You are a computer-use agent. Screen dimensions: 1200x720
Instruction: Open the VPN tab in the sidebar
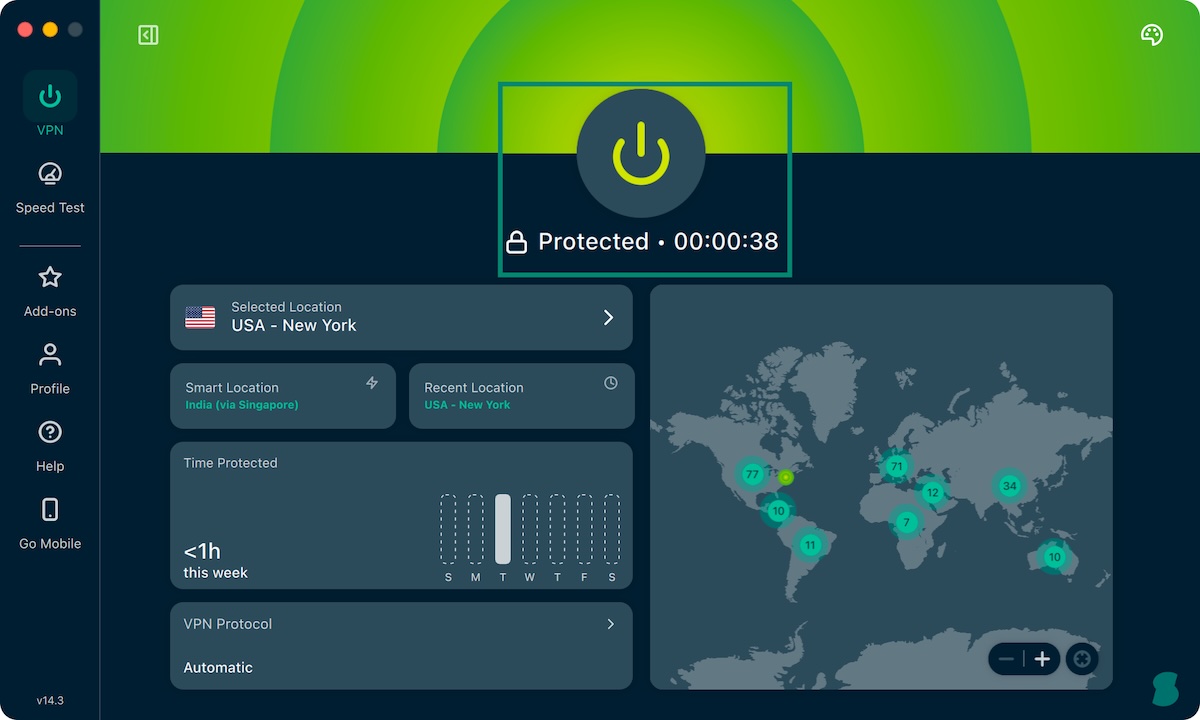coord(50,105)
